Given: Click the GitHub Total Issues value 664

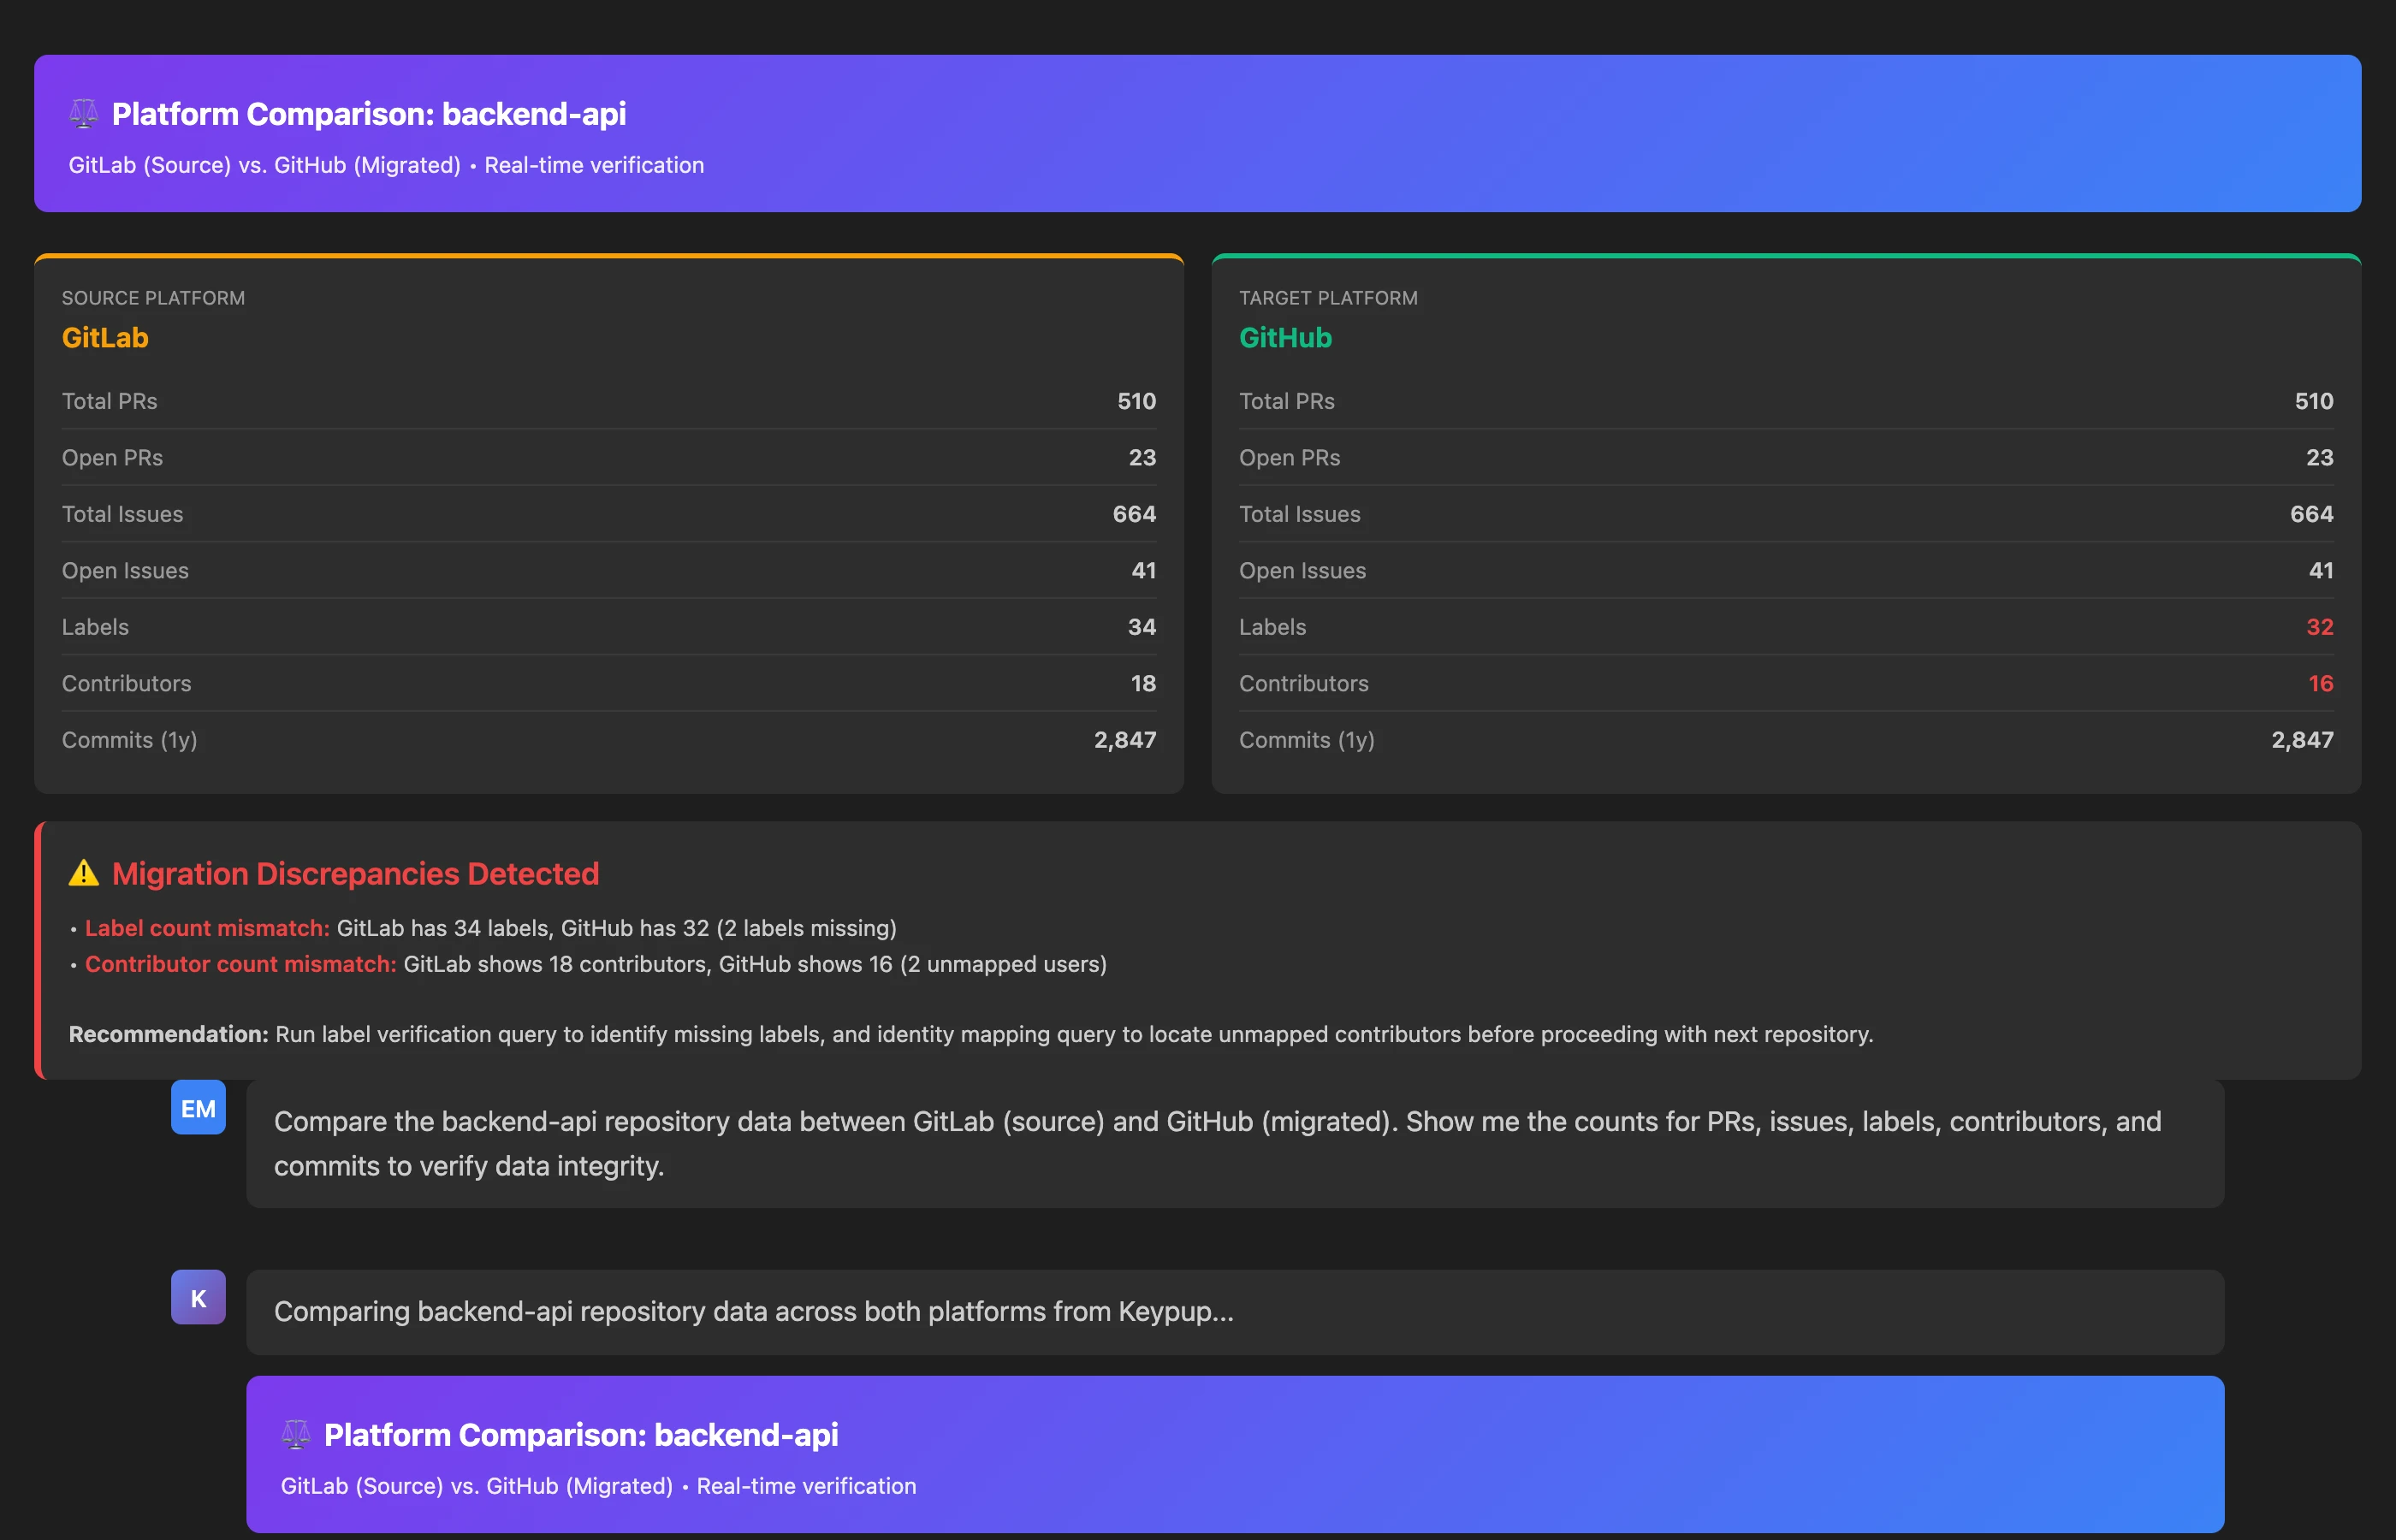Looking at the screenshot, I should tap(2312, 514).
